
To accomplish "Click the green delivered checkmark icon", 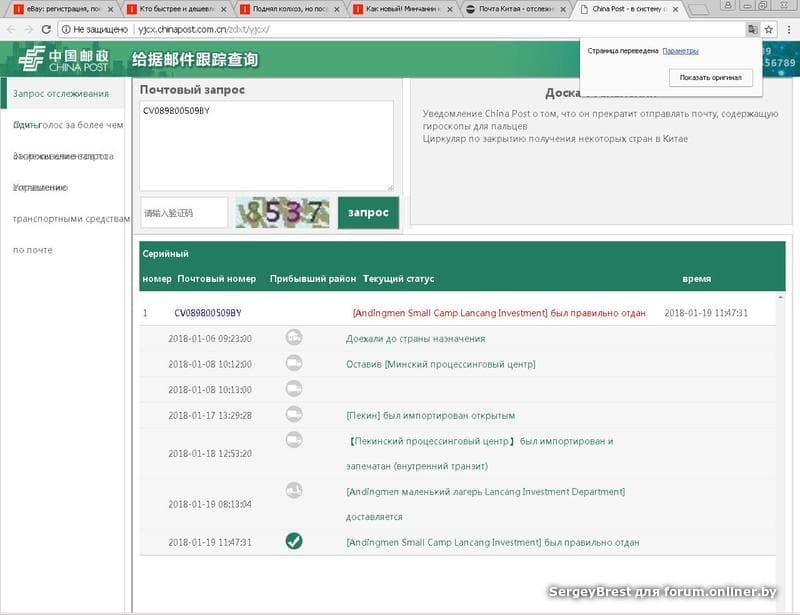I will [294, 541].
